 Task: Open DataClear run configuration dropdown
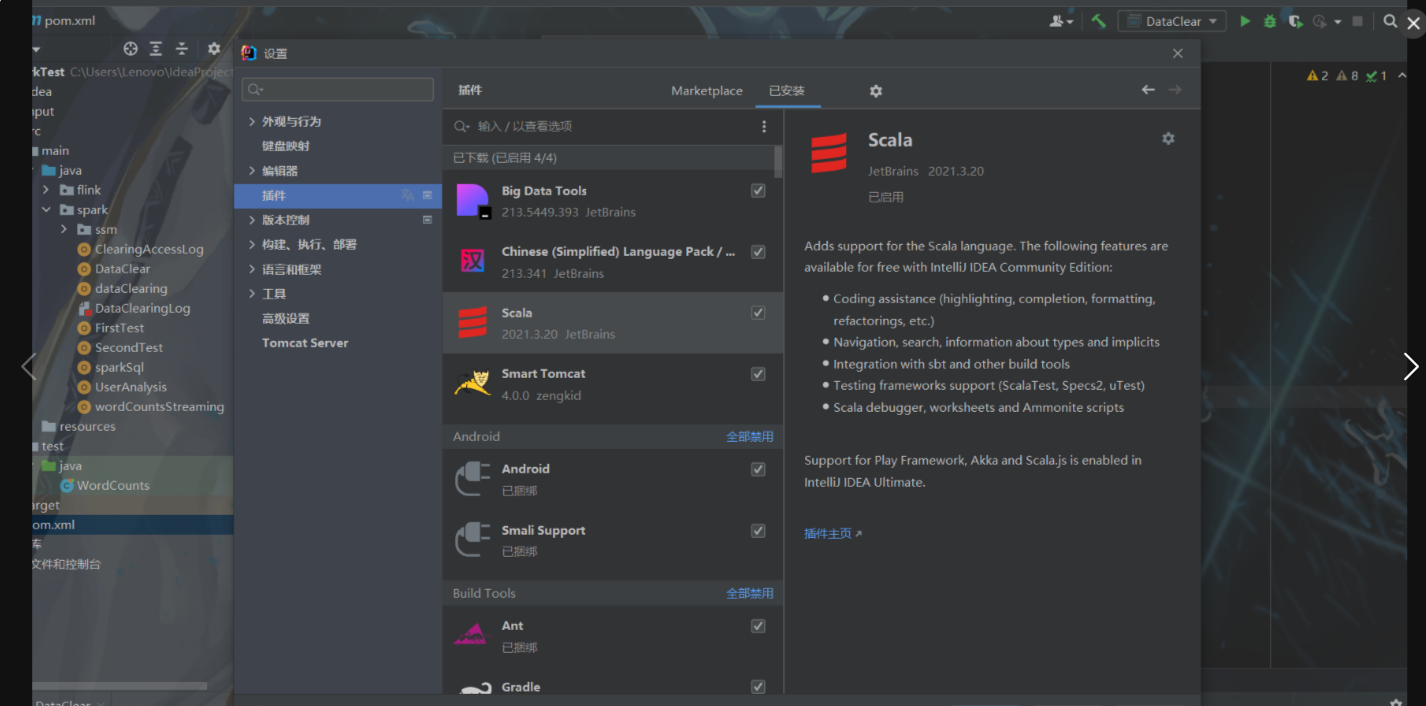(1172, 21)
